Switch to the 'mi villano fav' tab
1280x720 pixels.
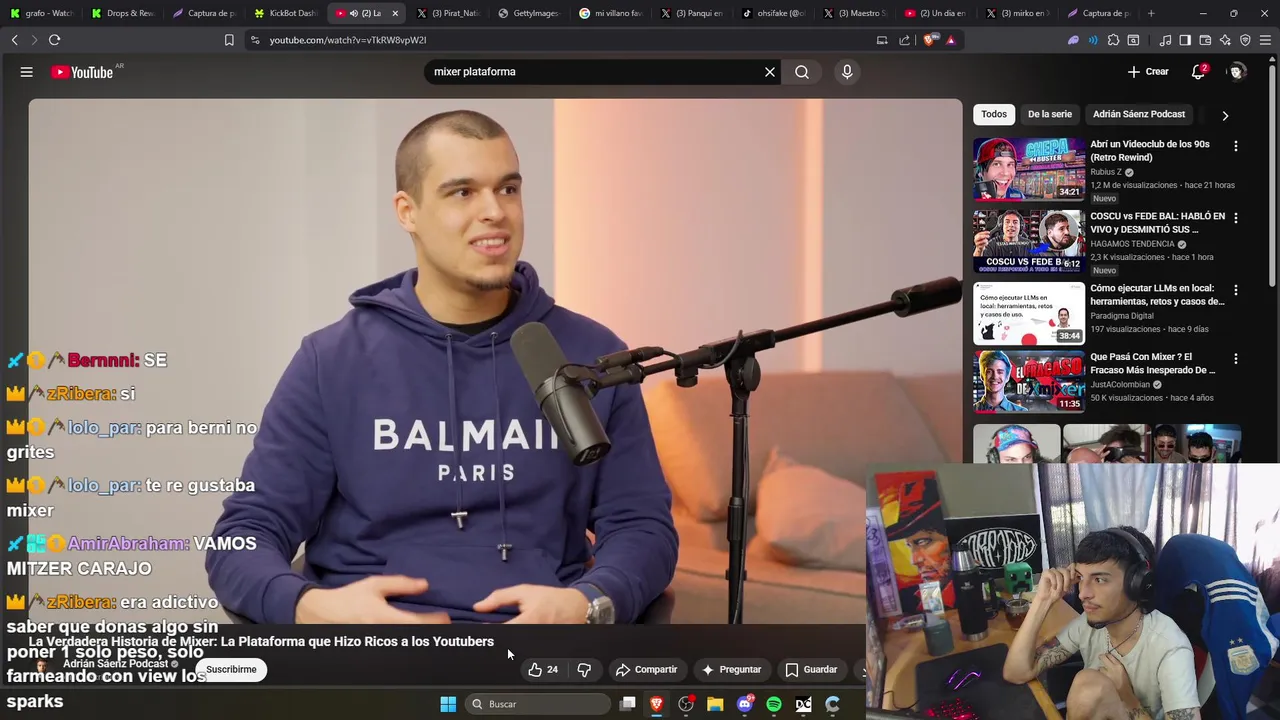tap(610, 13)
